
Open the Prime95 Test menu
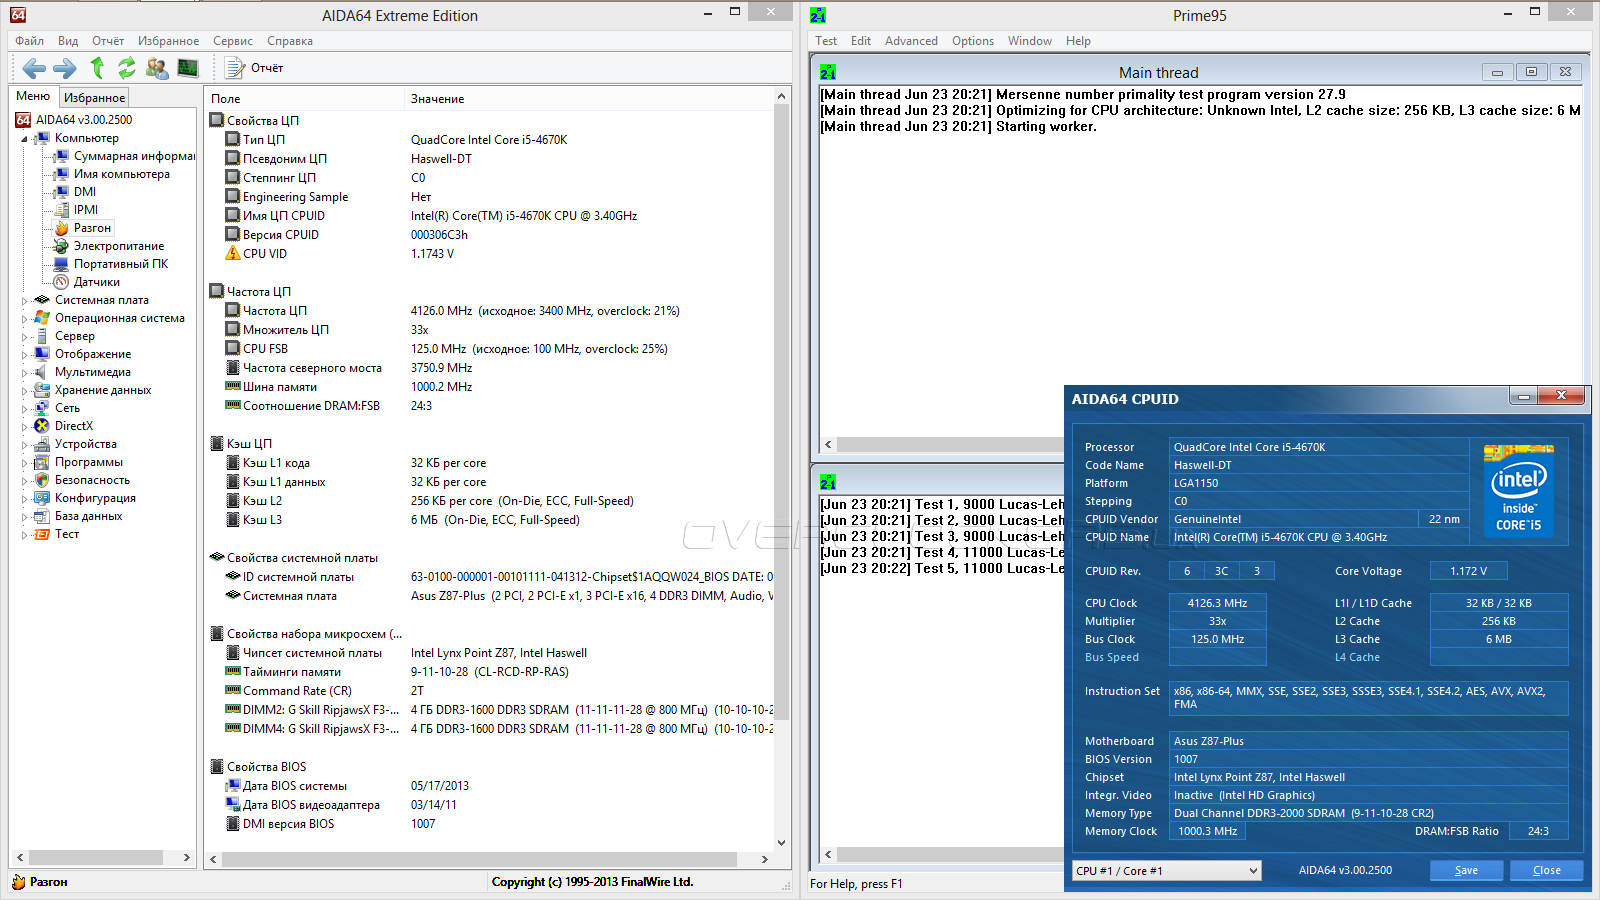(x=826, y=41)
